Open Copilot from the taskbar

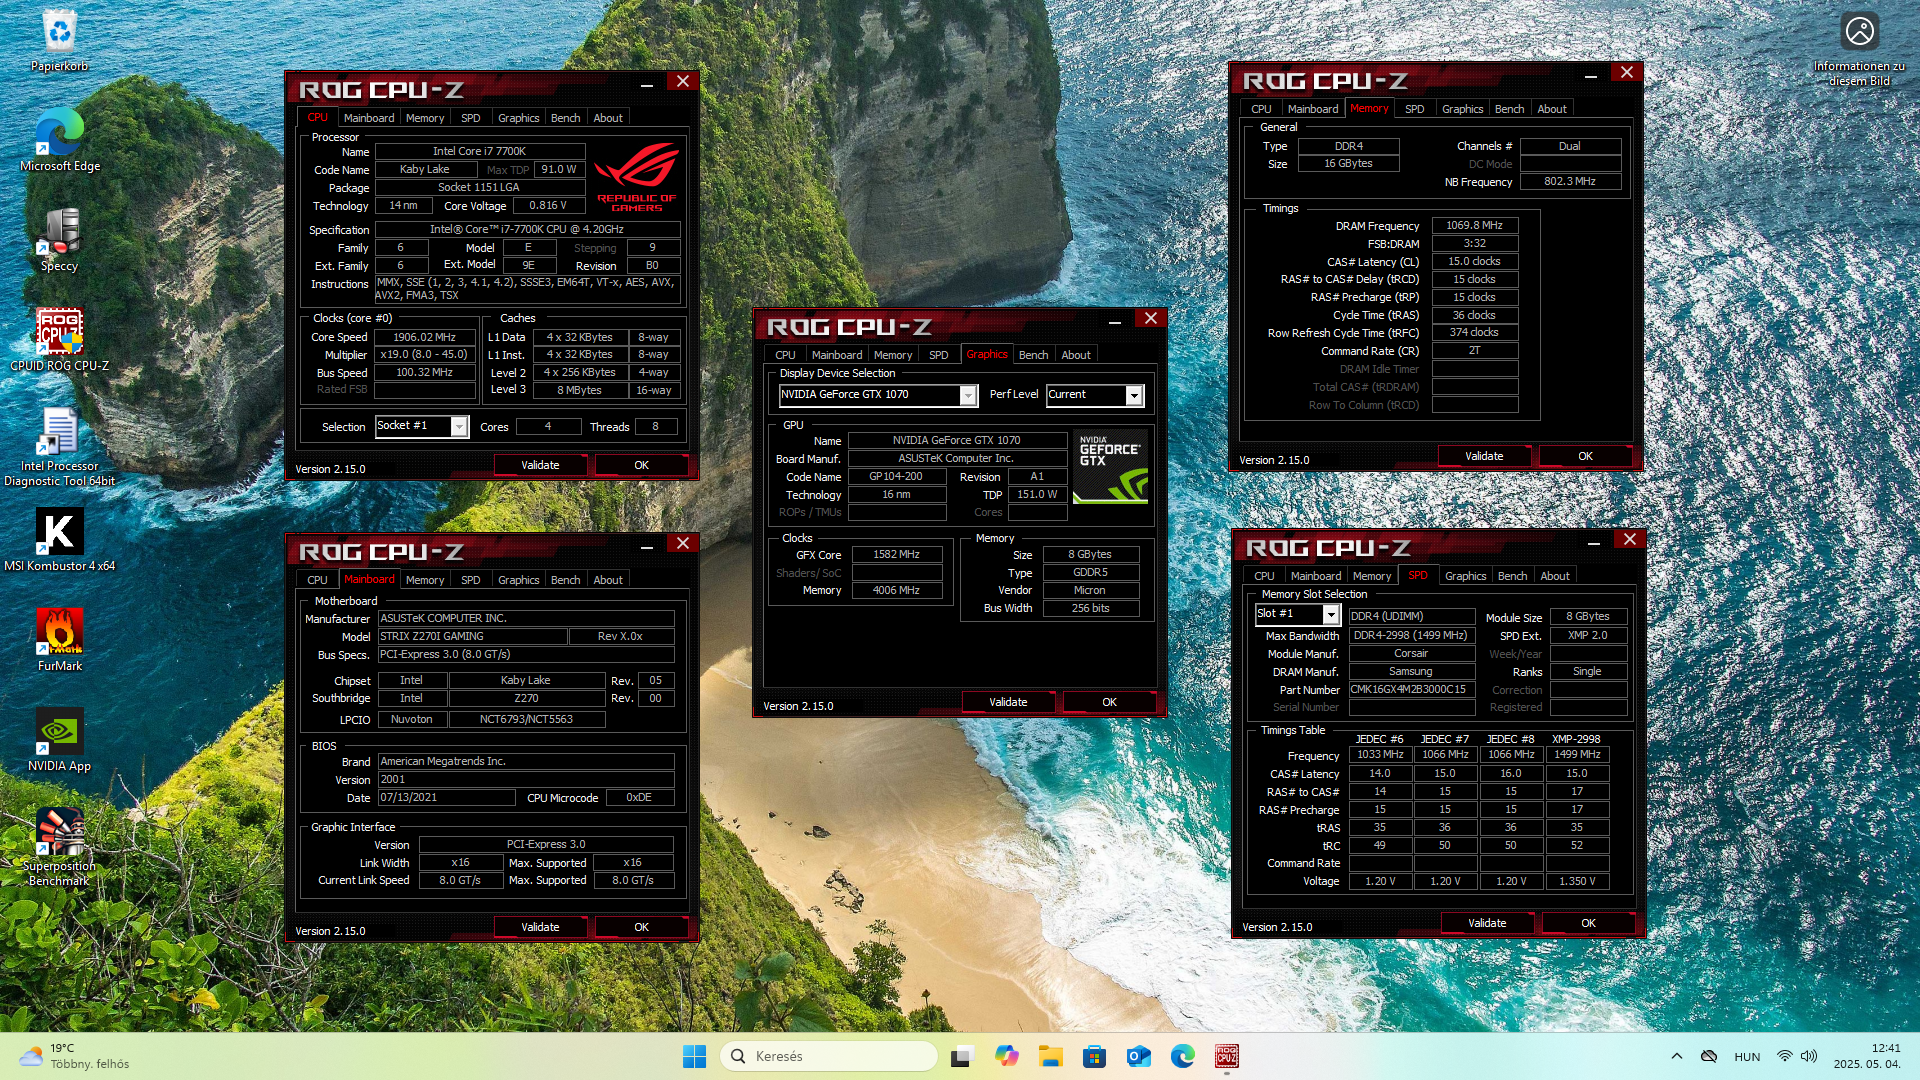point(1006,1056)
